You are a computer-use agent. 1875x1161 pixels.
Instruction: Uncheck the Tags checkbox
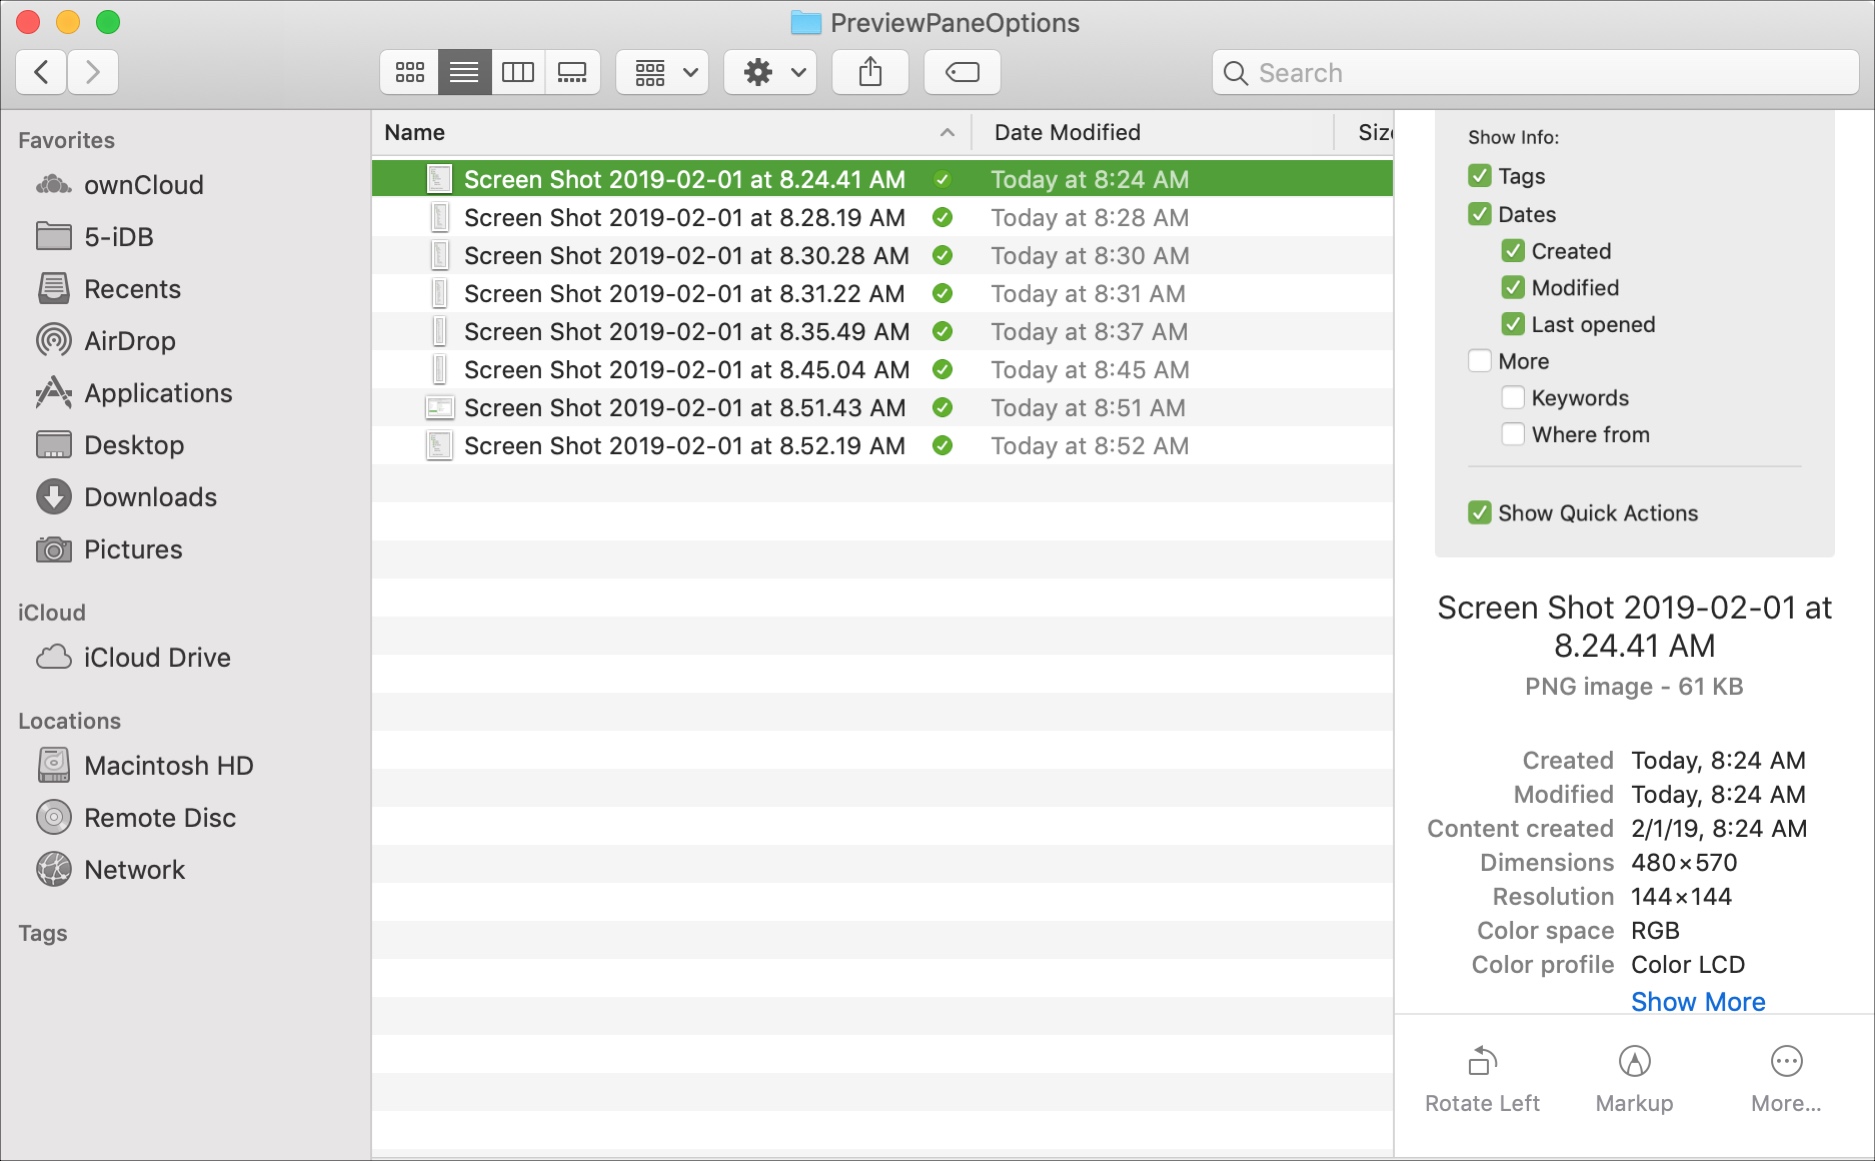(1480, 176)
